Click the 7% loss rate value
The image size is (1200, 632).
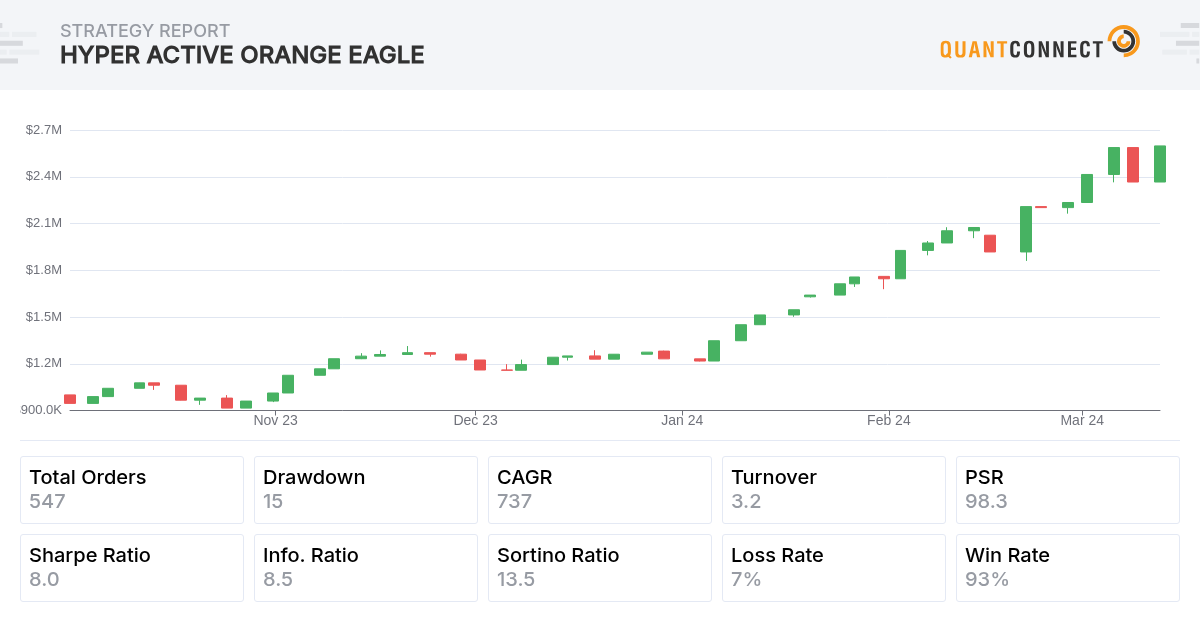(x=746, y=579)
